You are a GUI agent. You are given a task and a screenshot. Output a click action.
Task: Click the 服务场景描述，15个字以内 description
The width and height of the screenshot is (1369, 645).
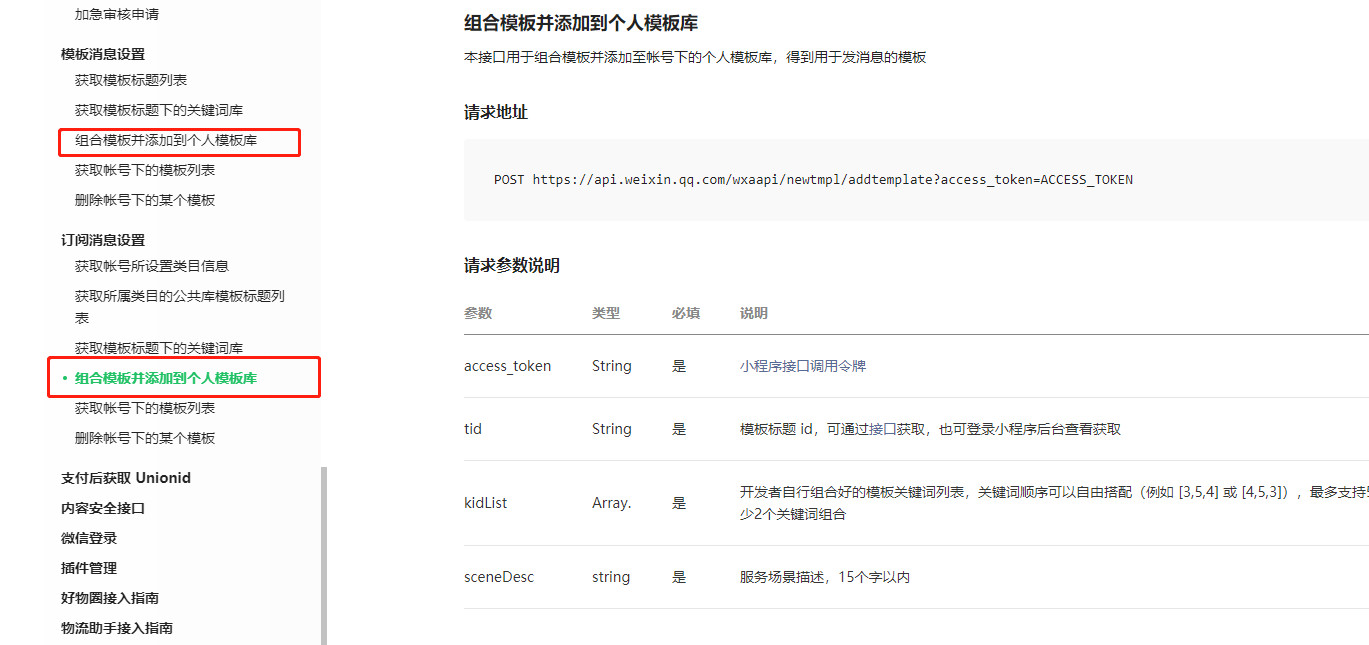point(825,577)
